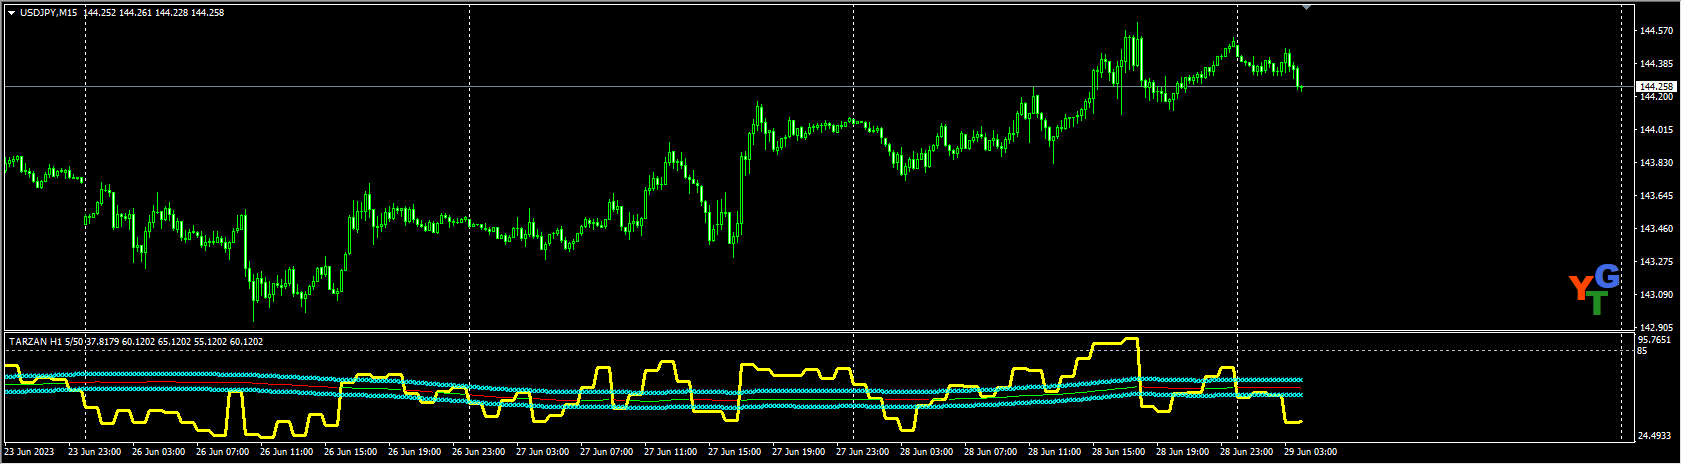Viewport: 1682px width, 465px height.
Task: Click the 144.570 price scale label
Action: click(1656, 31)
